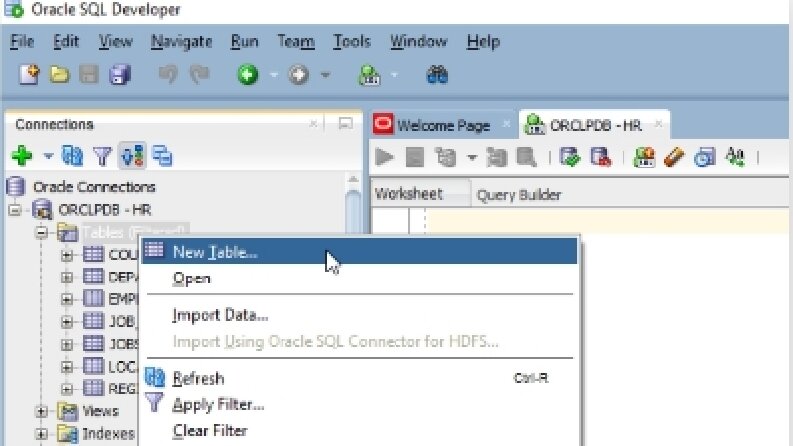Open the Forward navigation dropdown arrow
The height and width of the screenshot is (446, 793).
[325, 75]
